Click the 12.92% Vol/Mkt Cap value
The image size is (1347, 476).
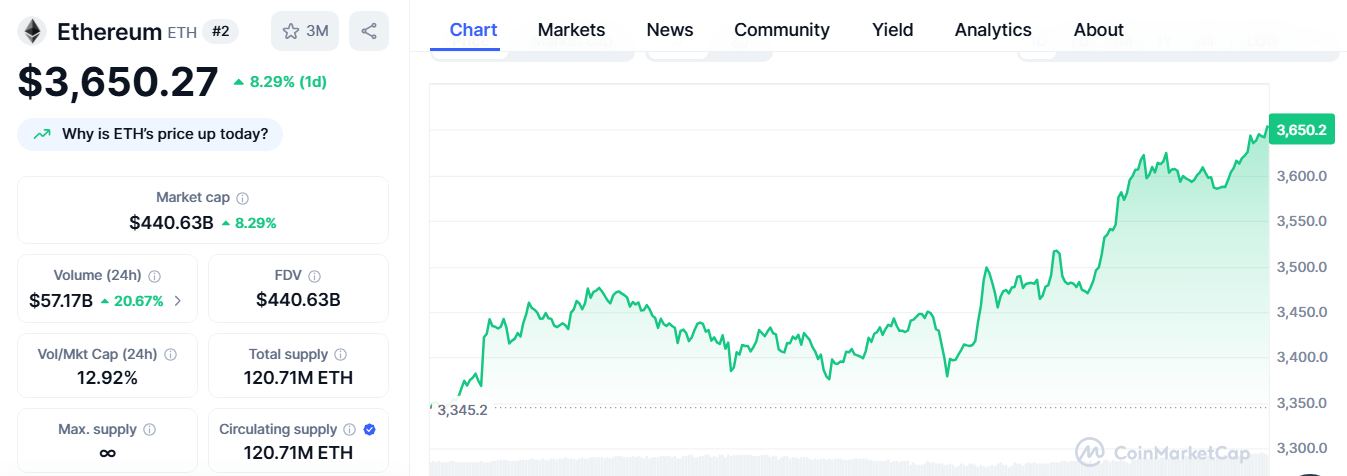click(x=107, y=378)
